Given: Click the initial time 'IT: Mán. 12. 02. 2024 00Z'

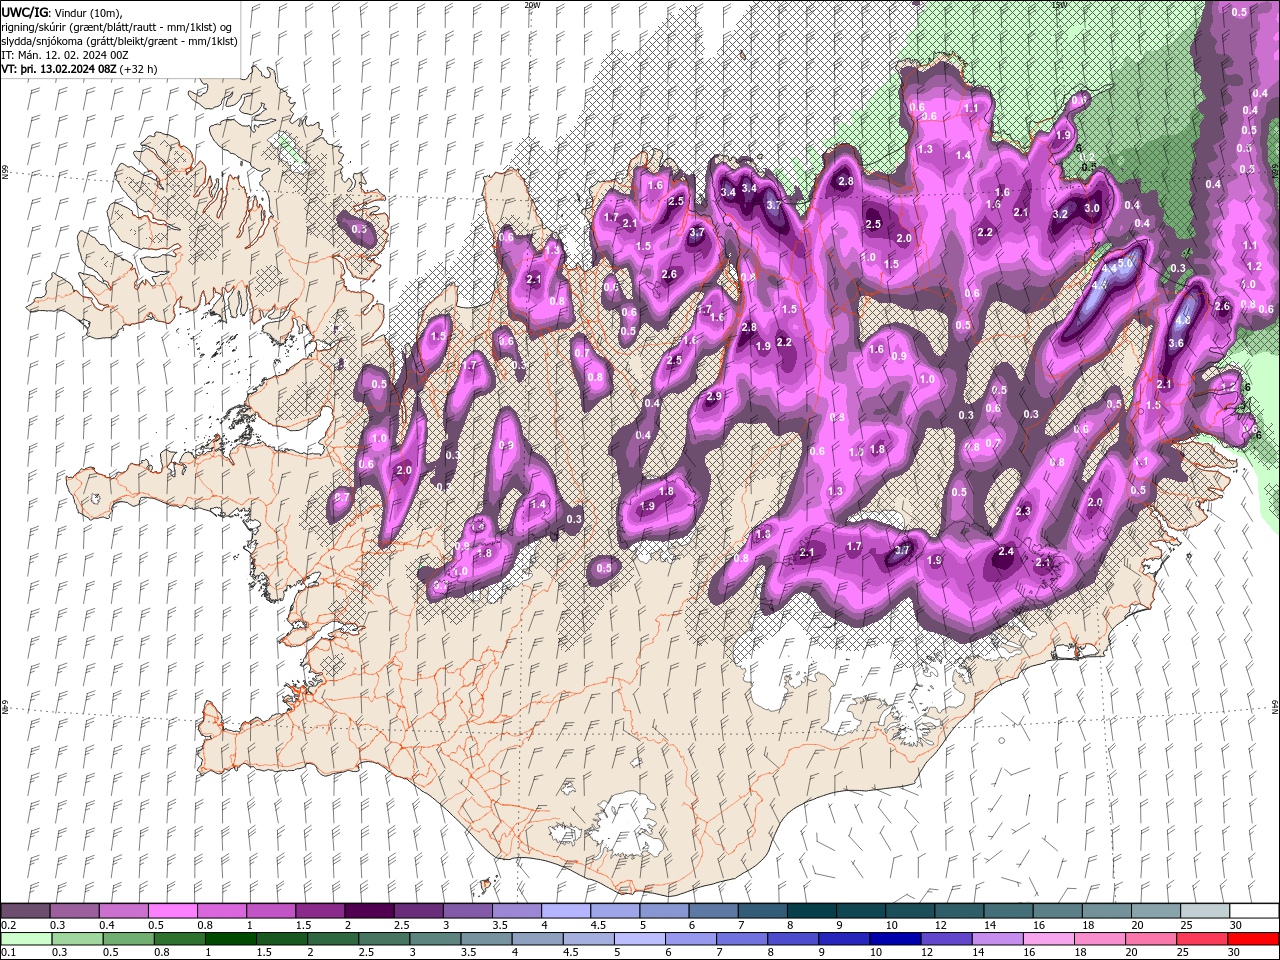Looking at the screenshot, I should click(65, 55).
